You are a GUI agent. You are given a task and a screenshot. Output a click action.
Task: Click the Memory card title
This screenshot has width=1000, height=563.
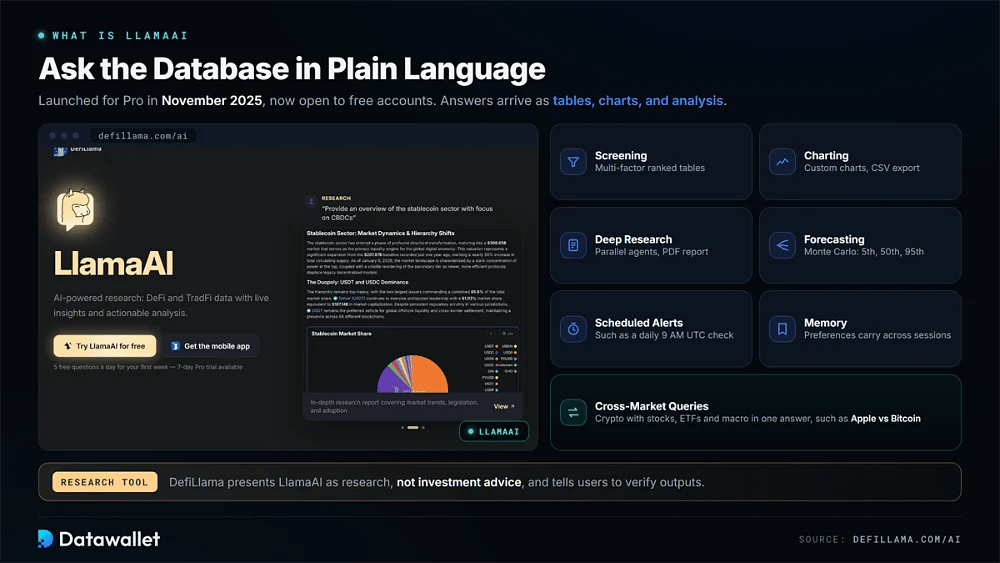pyautogui.click(x=825, y=323)
